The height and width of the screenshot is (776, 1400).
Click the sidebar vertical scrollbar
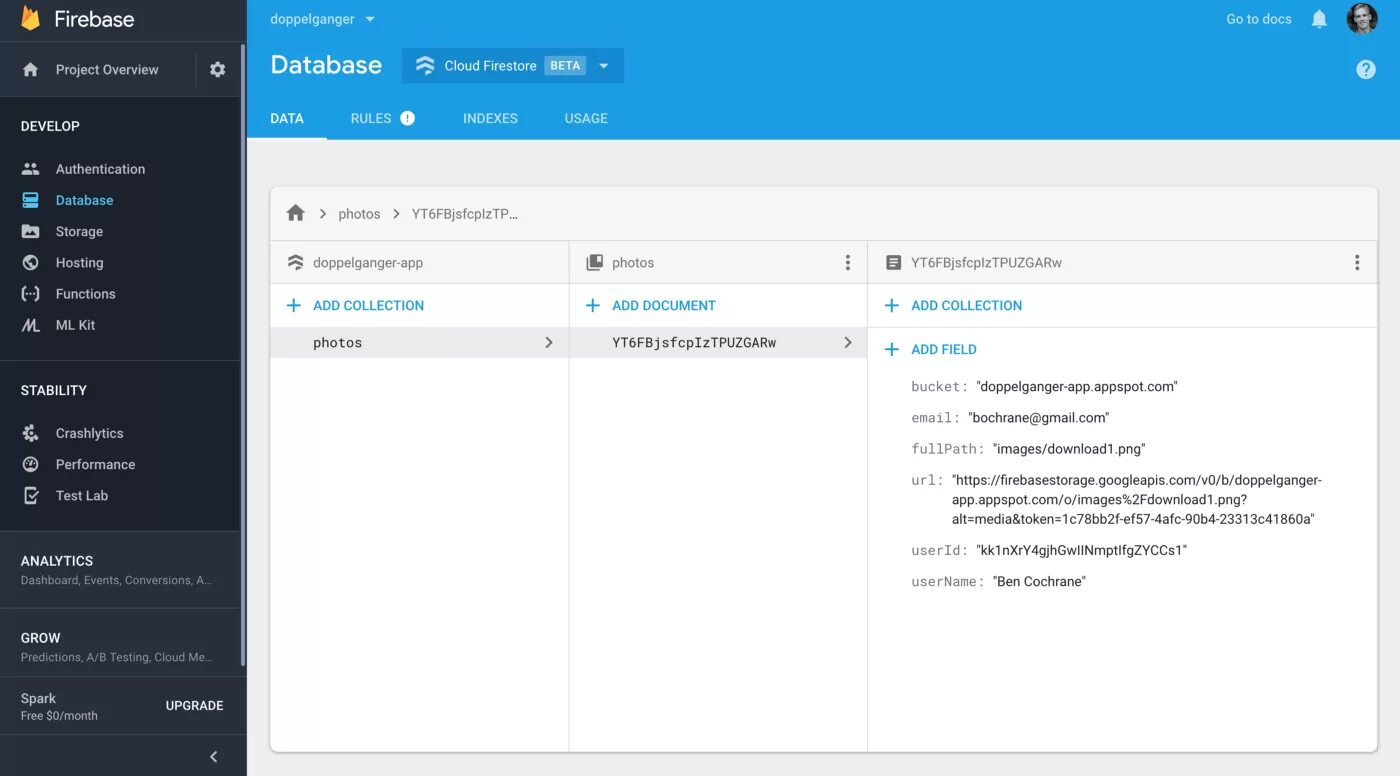point(243,356)
